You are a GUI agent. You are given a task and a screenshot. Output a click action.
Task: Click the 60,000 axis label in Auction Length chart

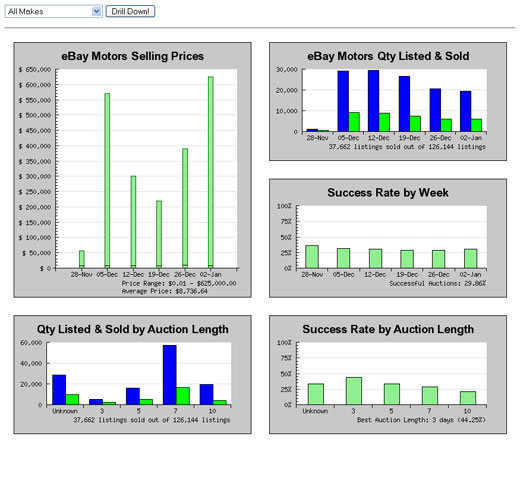pyautogui.click(x=31, y=343)
